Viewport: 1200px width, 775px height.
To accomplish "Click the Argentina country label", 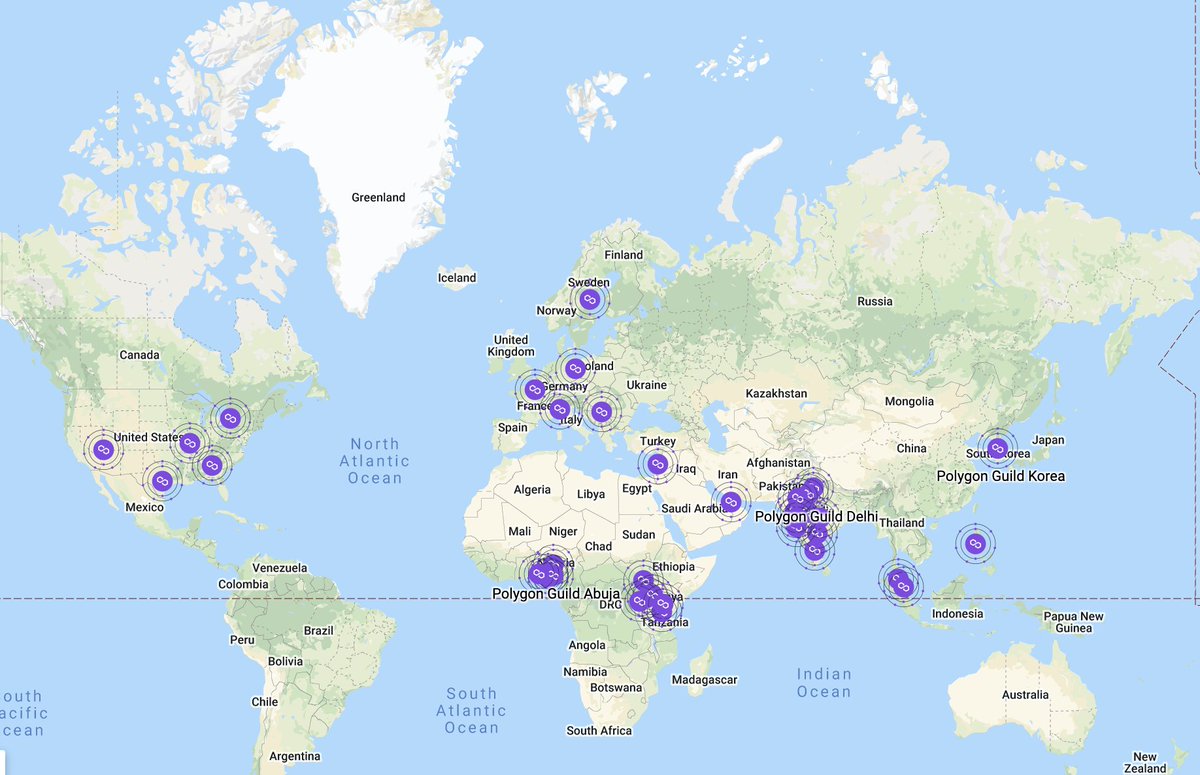I will [x=295, y=756].
